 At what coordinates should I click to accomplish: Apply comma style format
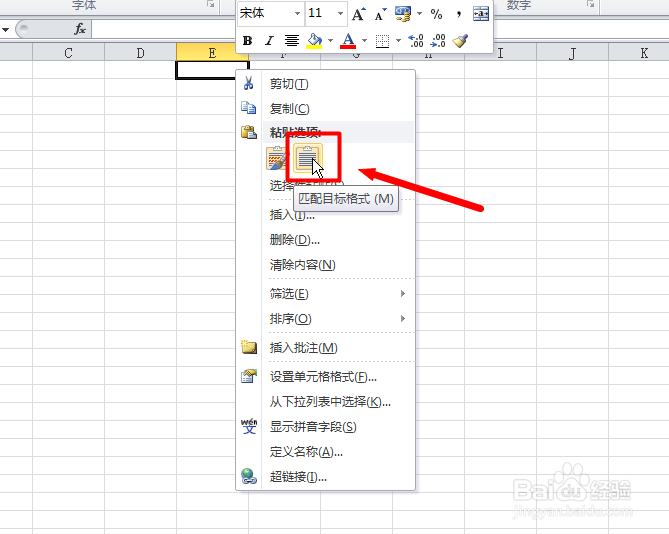tap(459, 14)
